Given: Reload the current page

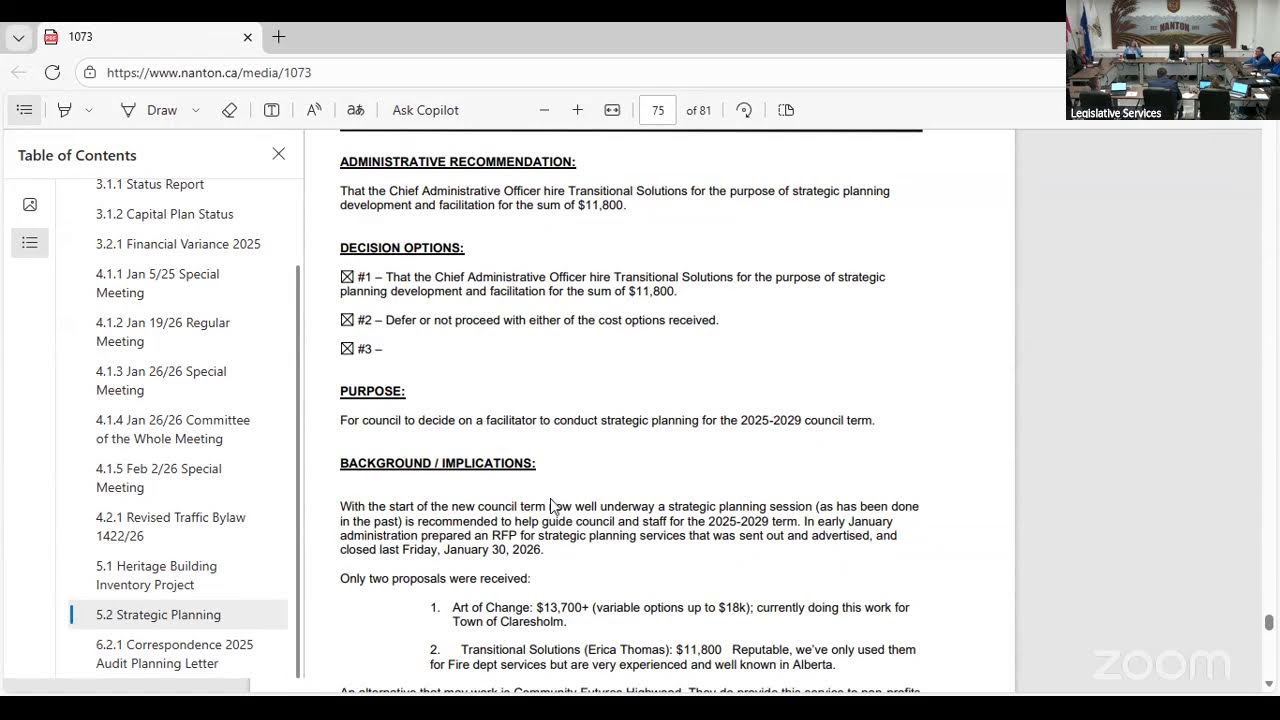Looking at the screenshot, I should tap(52, 72).
